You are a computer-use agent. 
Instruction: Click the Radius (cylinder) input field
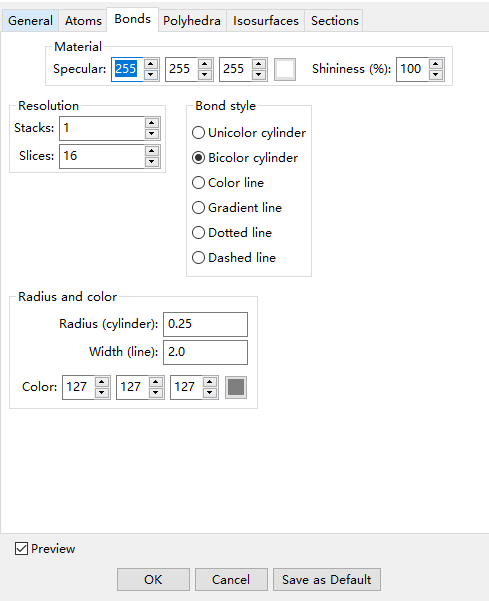[205, 324]
